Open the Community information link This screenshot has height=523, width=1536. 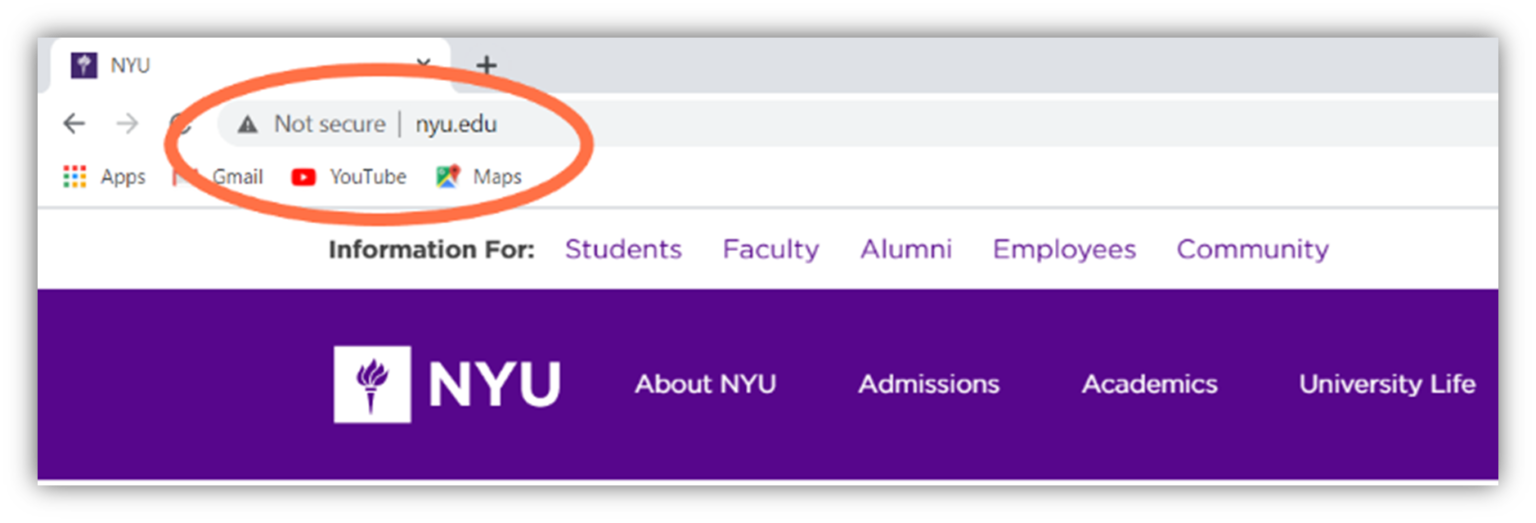pos(1253,249)
